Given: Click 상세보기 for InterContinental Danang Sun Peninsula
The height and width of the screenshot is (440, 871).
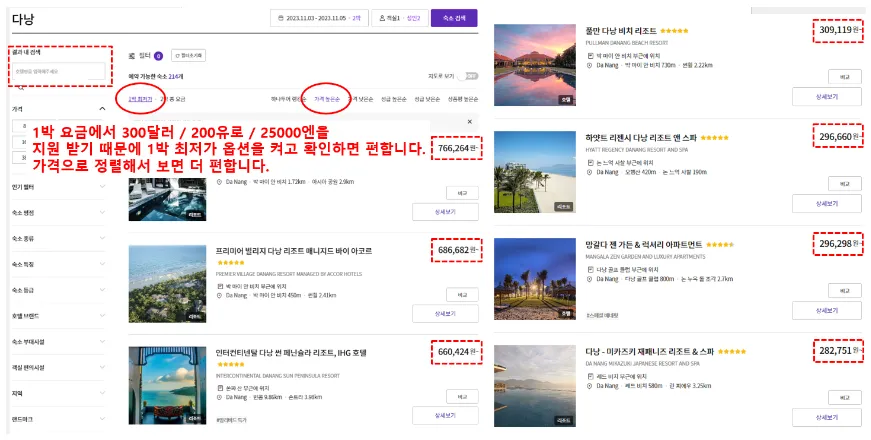Looking at the screenshot, I should (445, 415).
